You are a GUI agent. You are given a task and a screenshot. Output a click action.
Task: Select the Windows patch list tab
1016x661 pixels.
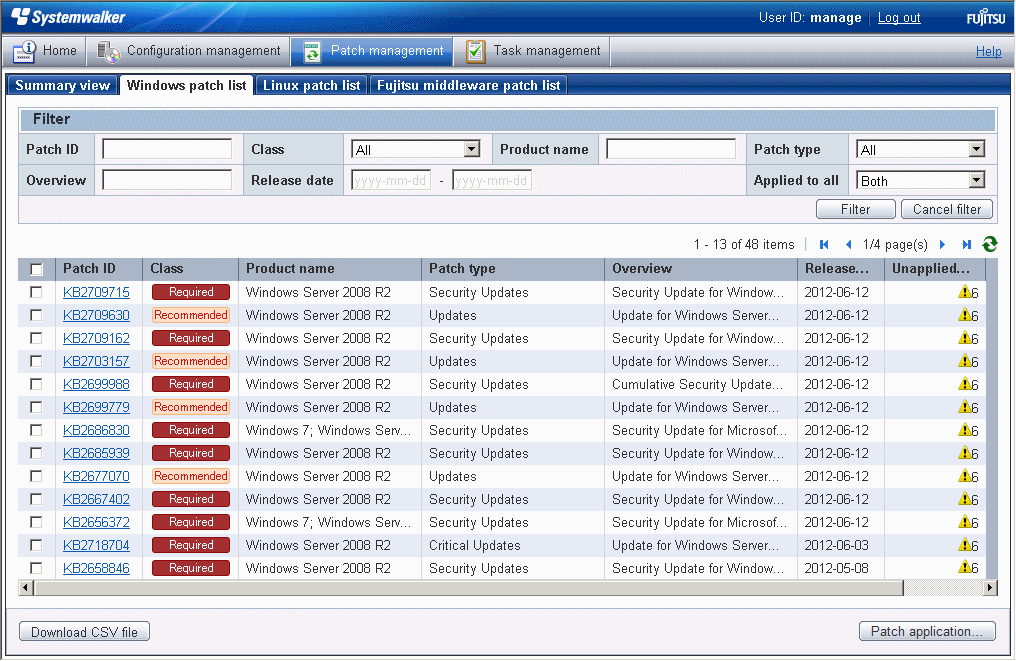click(187, 86)
